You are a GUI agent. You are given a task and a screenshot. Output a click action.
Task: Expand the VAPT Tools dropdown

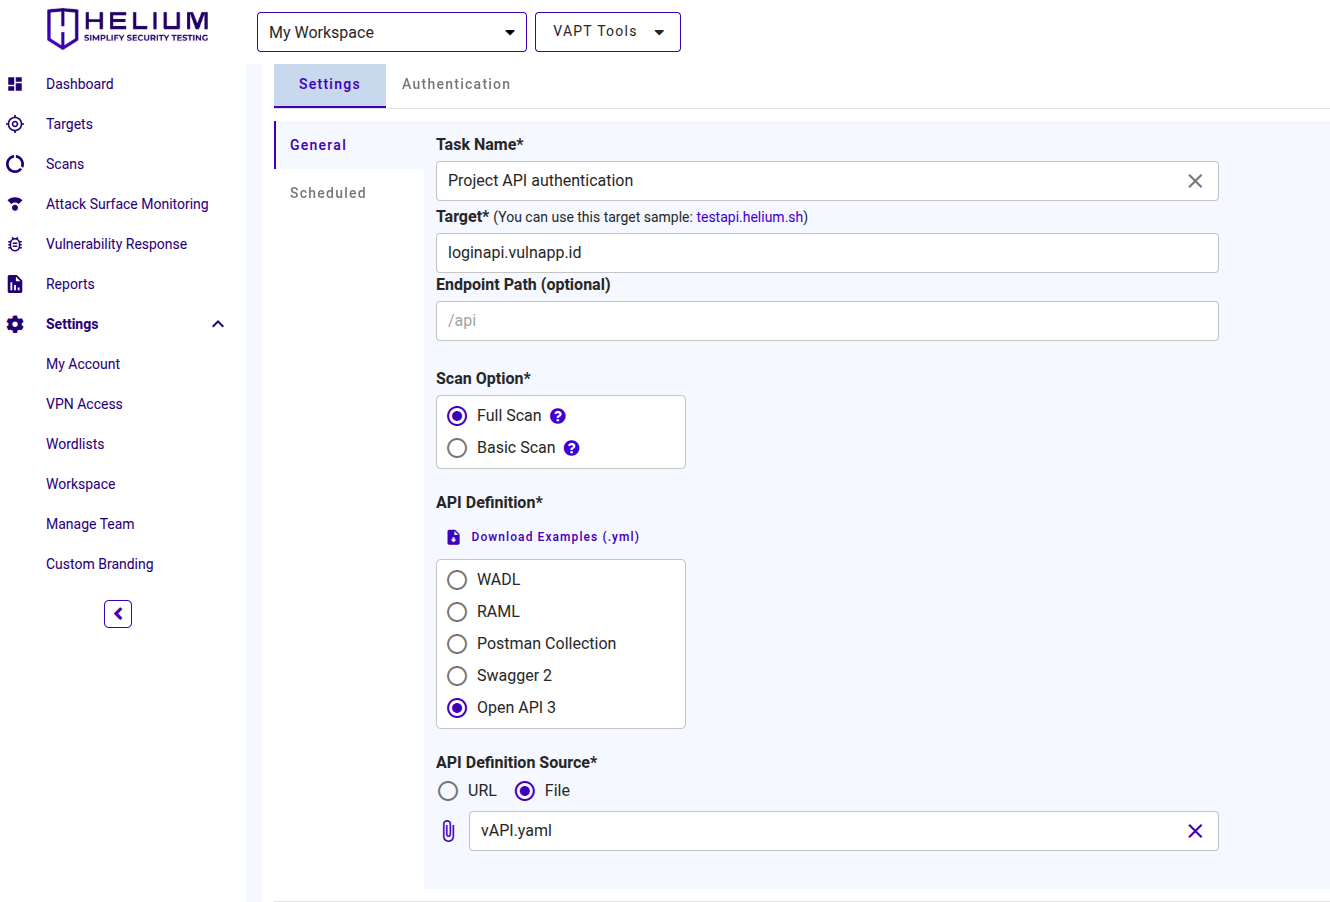point(607,32)
